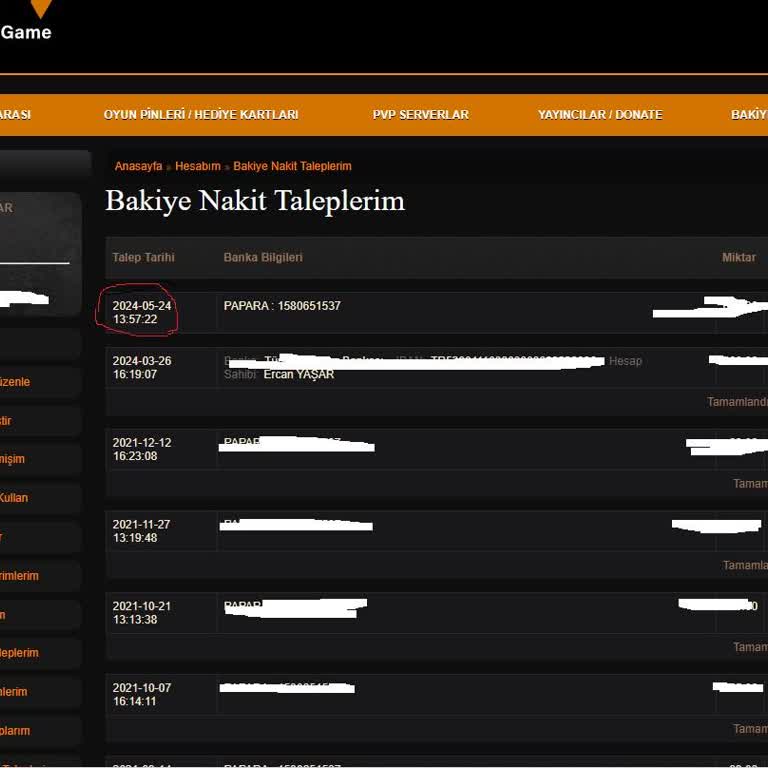Select date cell 2024-05-24 13:57:22
768x768 pixels.
[x=142, y=312]
